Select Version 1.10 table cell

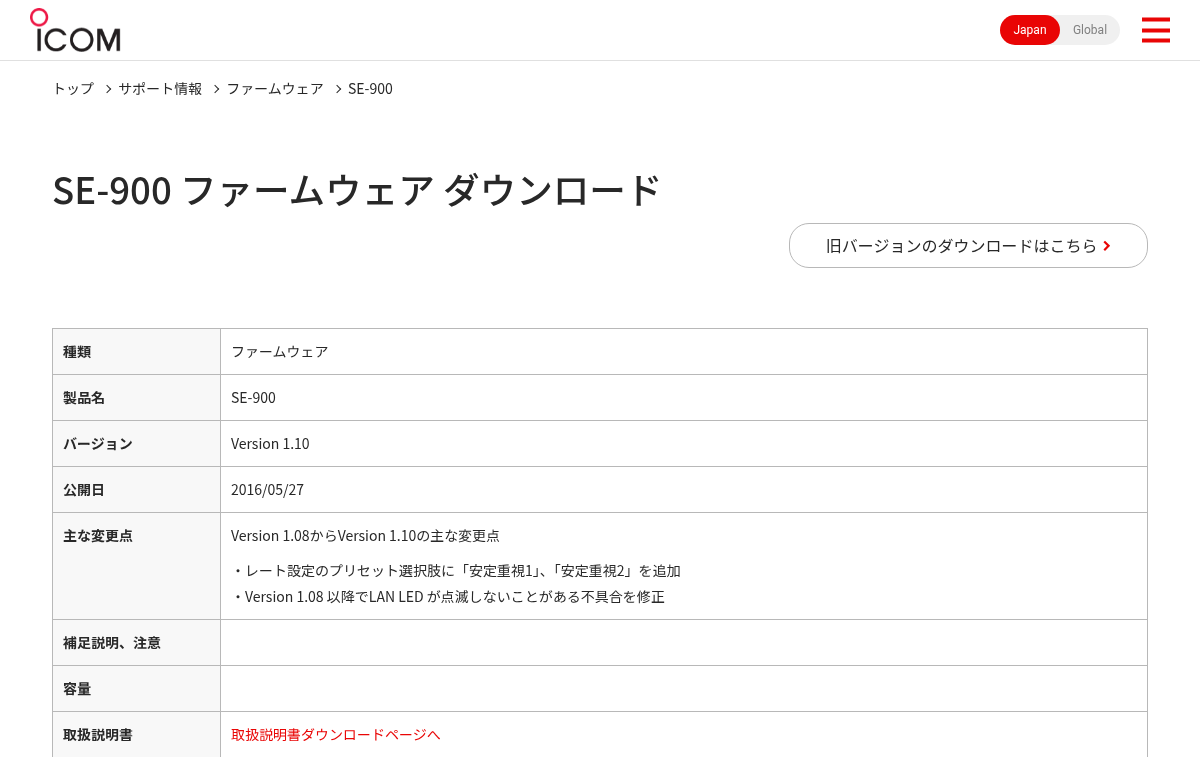684,444
